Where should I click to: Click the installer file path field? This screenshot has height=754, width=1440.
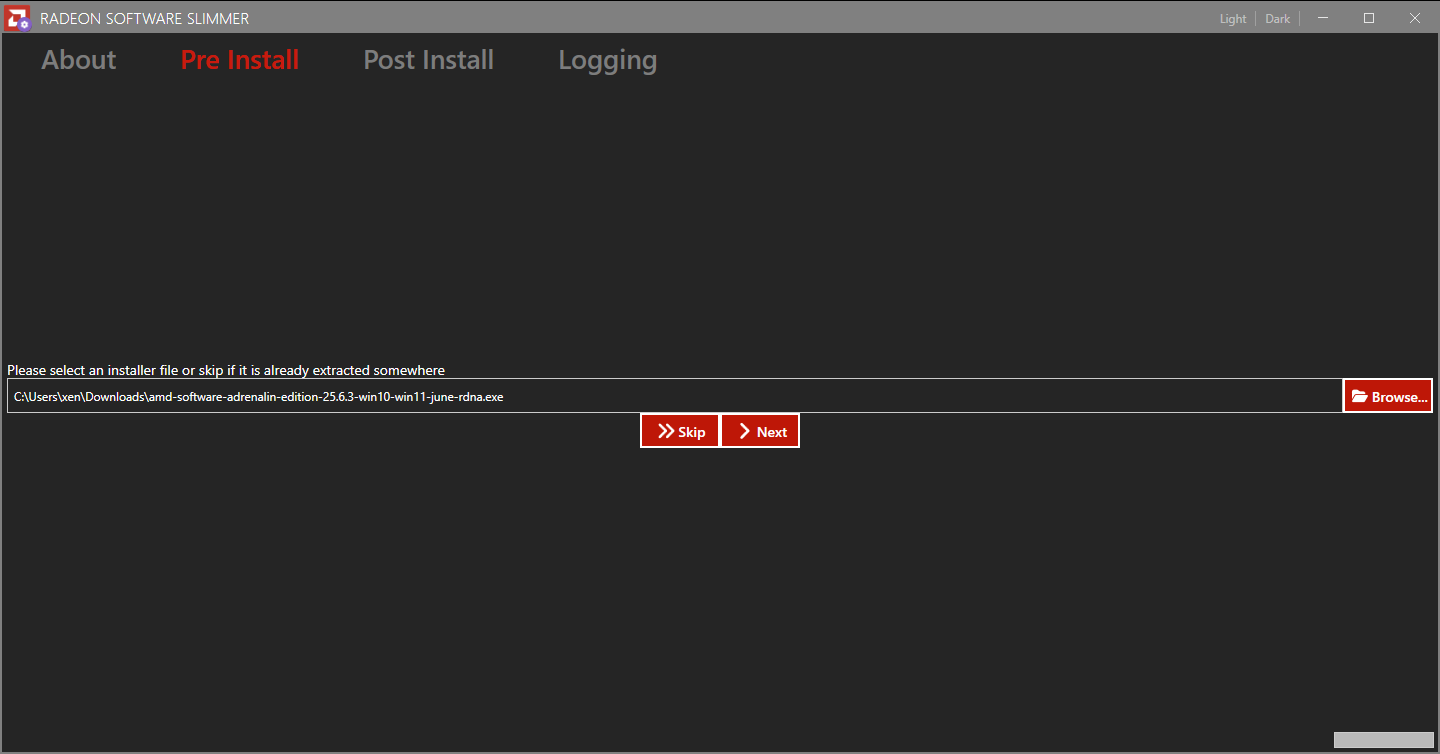[x=674, y=396]
